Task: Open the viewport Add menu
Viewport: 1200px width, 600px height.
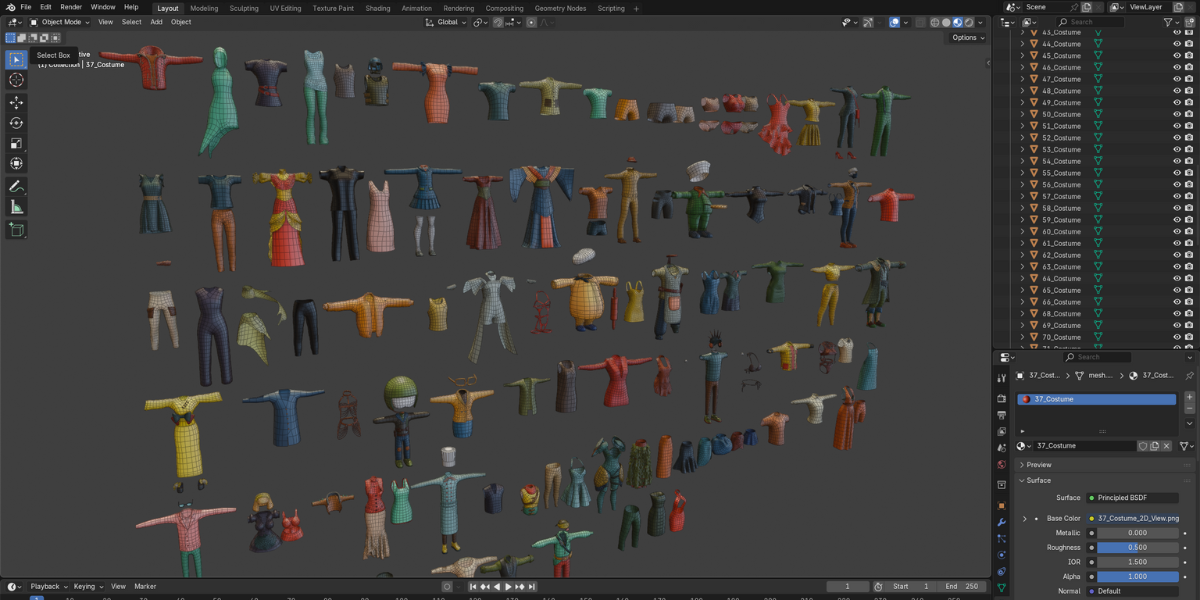Action: pyautogui.click(x=157, y=22)
